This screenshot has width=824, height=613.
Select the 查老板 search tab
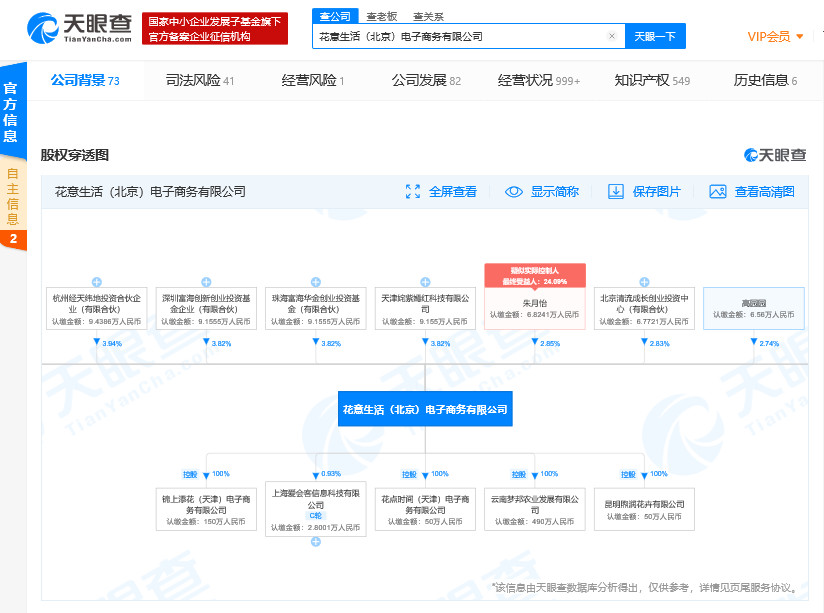[382, 16]
